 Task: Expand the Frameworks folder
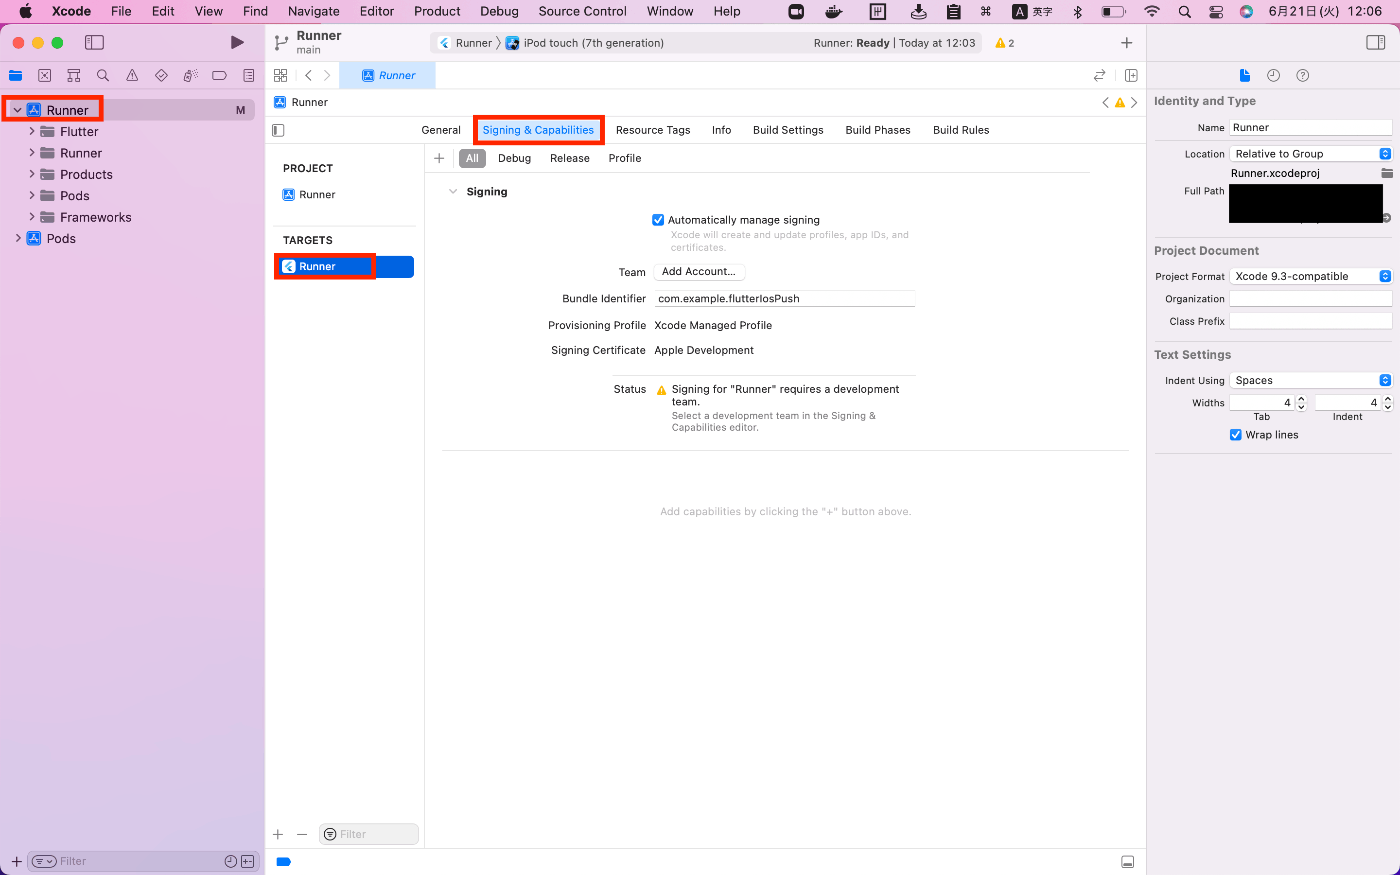pyautogui.click(x=32, y=217)
